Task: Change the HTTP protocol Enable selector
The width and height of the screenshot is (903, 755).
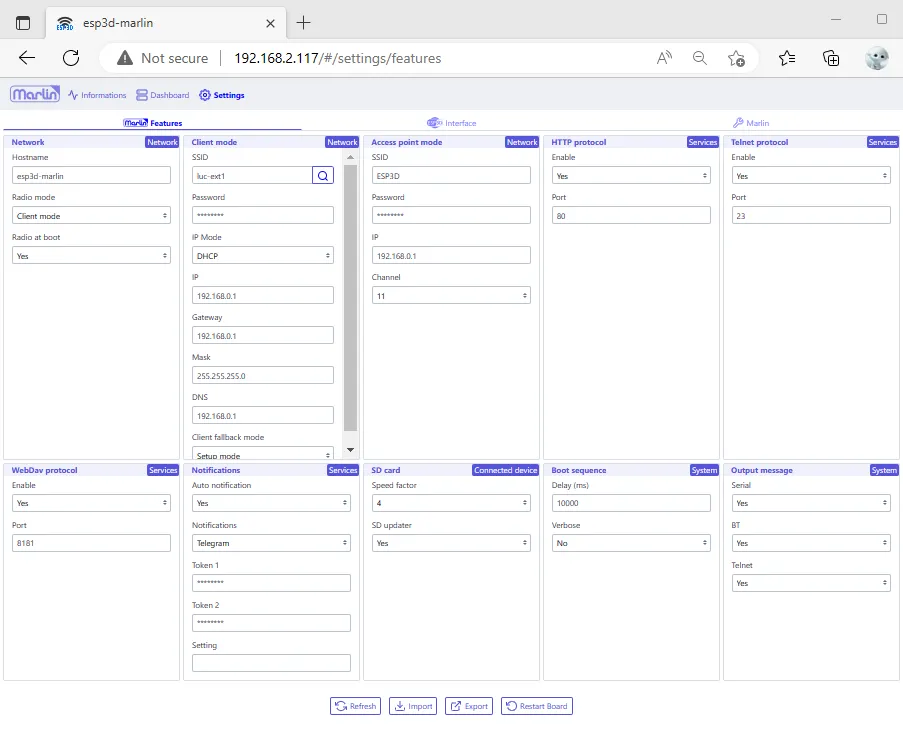Action: pos(631,176)
